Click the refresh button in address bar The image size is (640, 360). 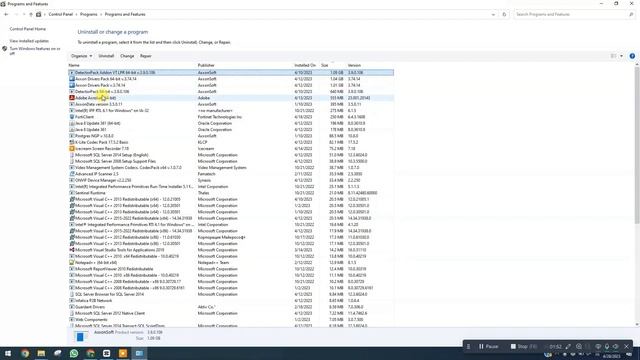(504, 14)
